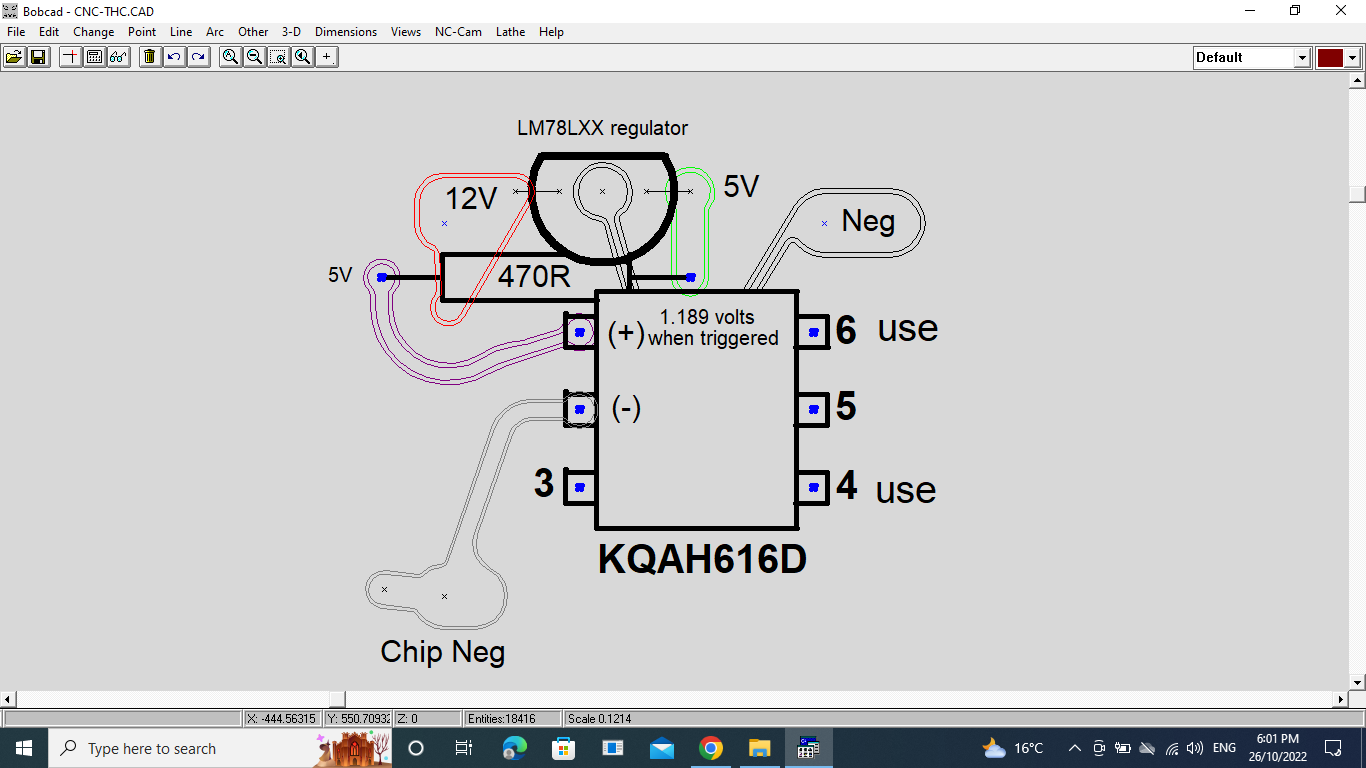The image size is (1366, 768).
Task: Open Google Chrome from the taskbar
Action: [x=711, y=748]
